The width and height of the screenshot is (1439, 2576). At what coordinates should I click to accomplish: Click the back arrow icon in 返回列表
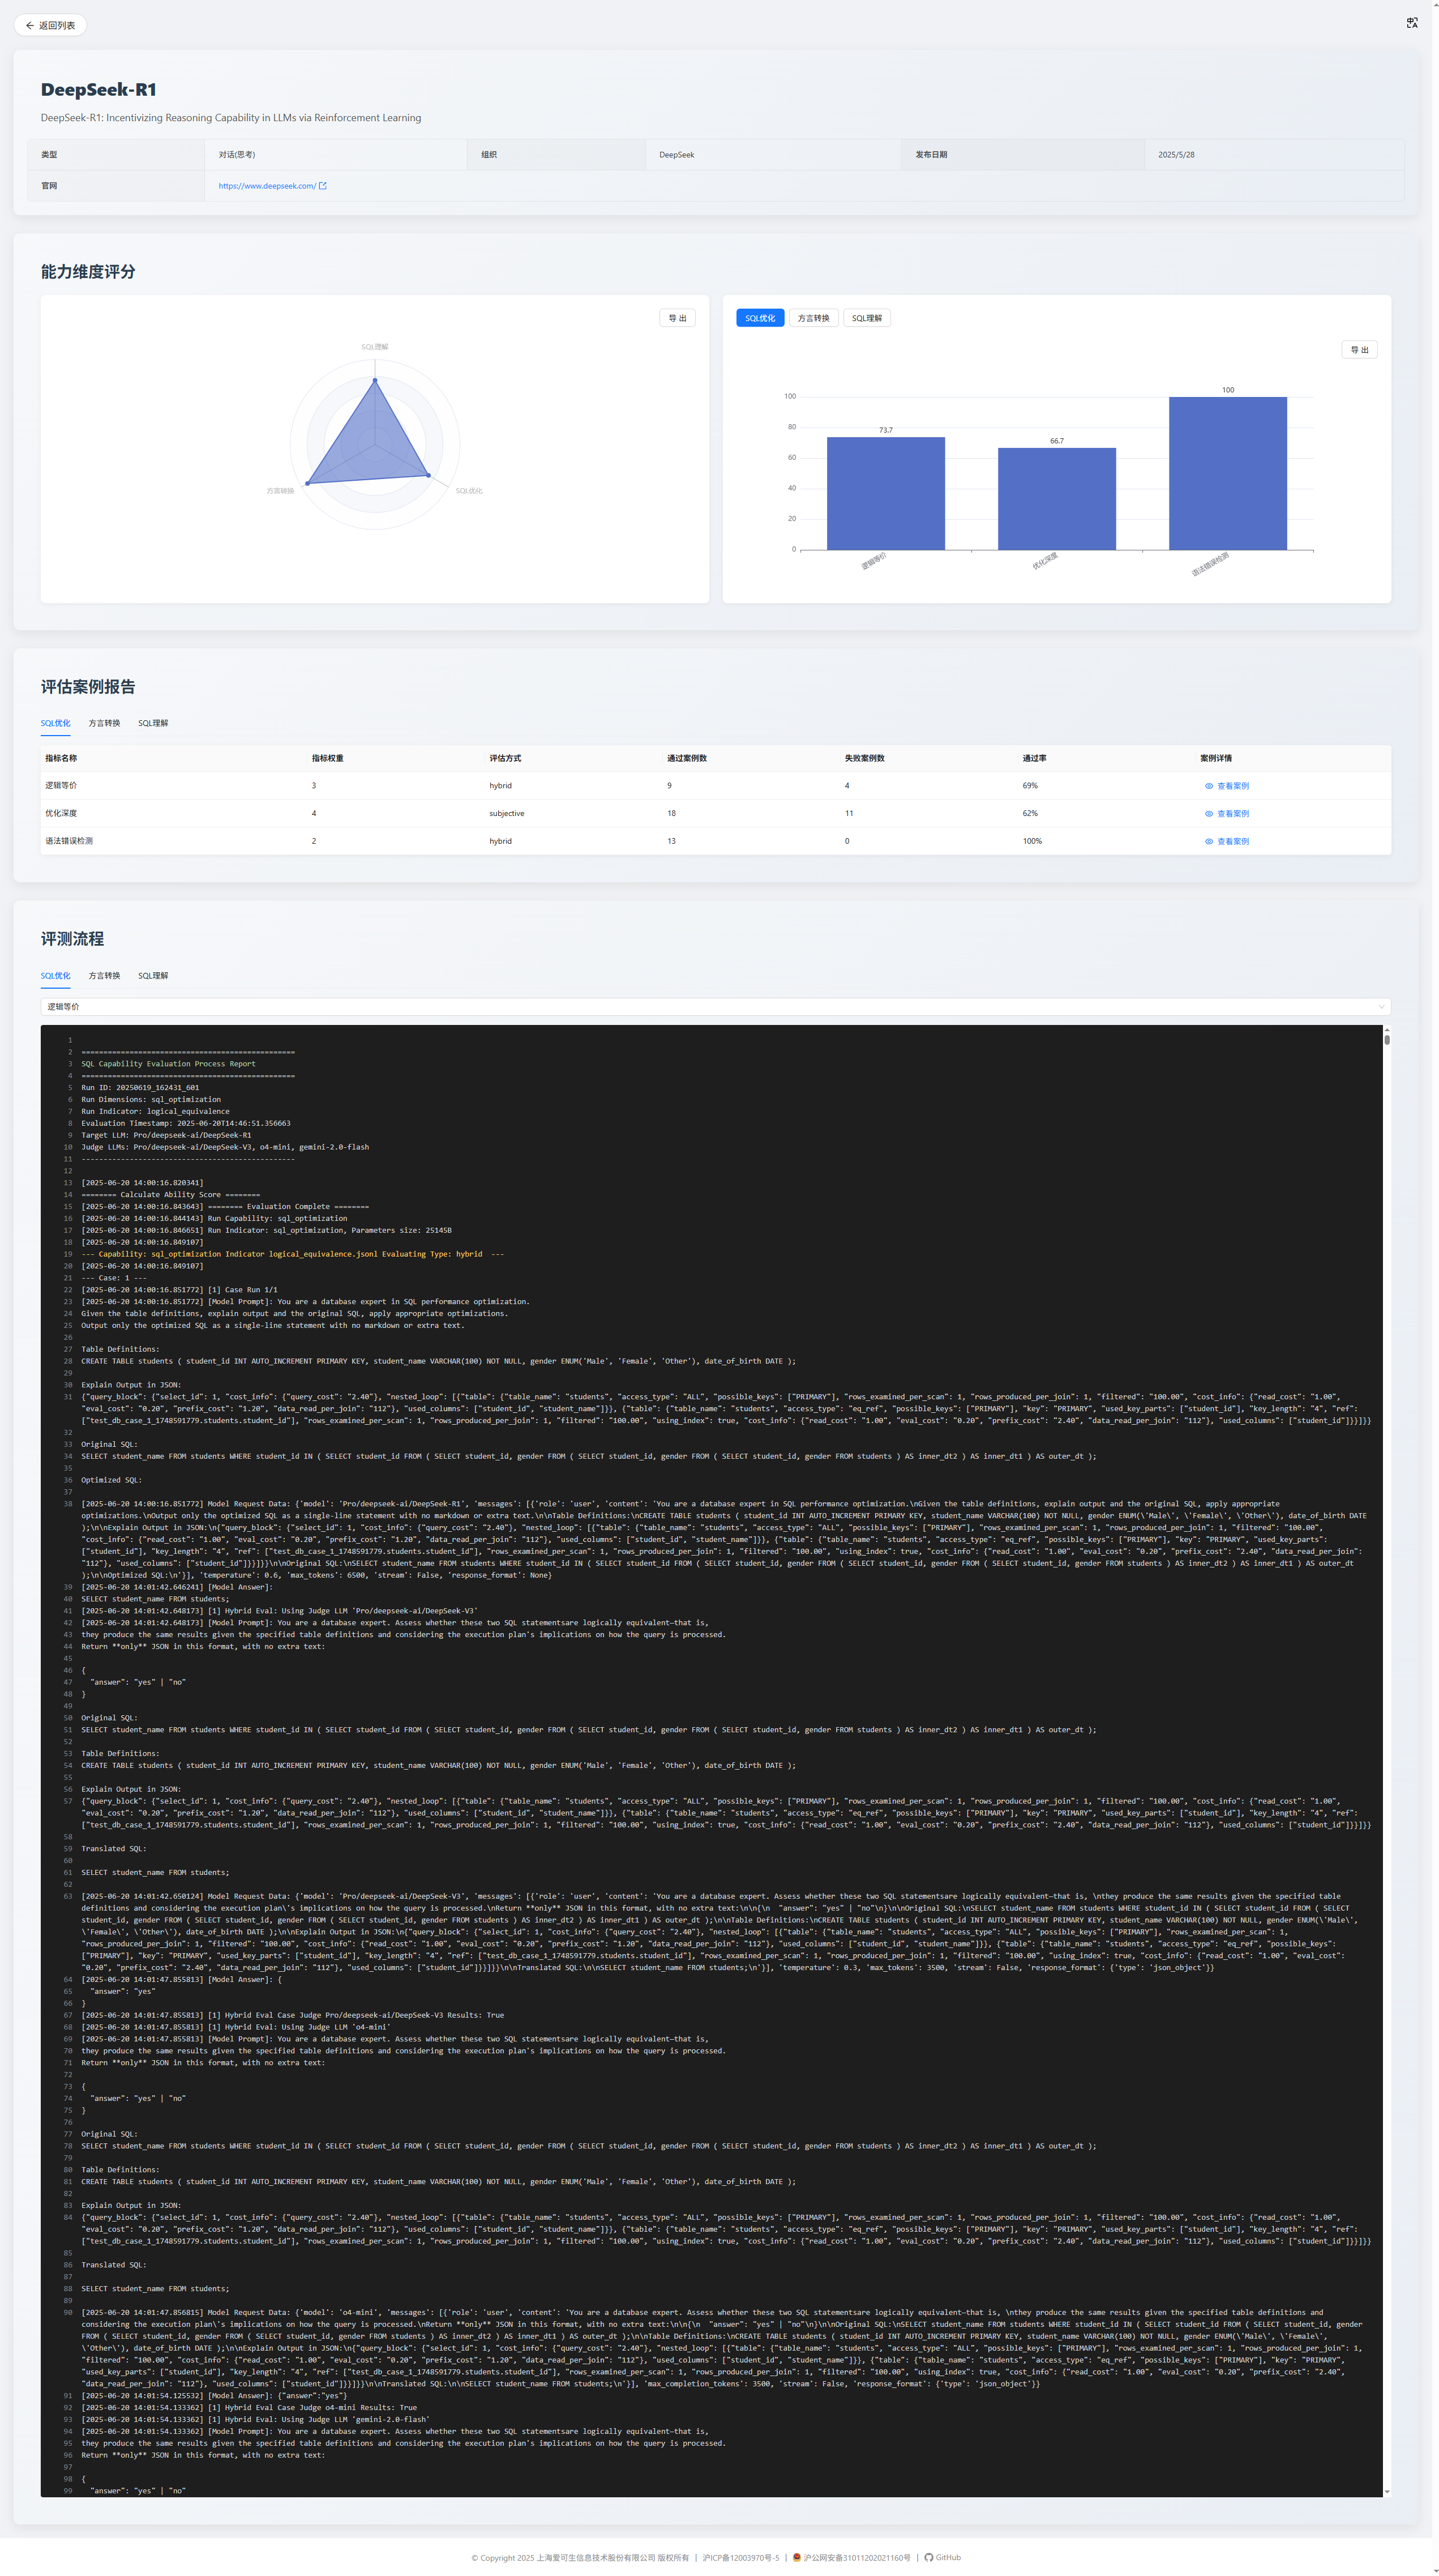pos(30,26)
